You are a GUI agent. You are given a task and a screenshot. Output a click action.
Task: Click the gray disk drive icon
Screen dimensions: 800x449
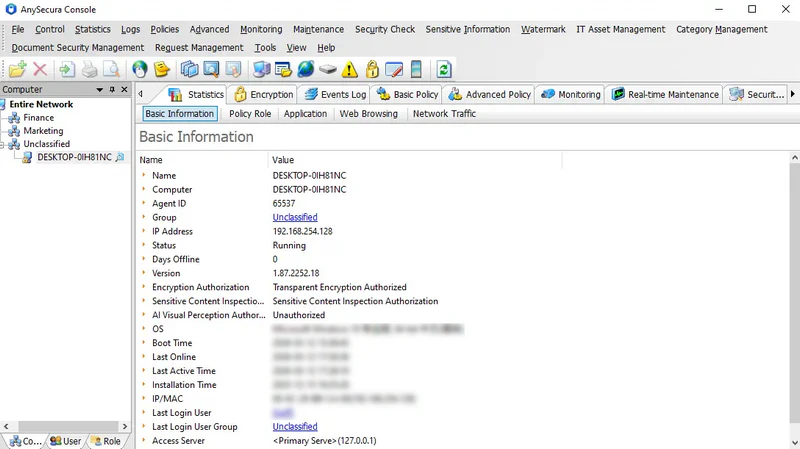[328, 69]
